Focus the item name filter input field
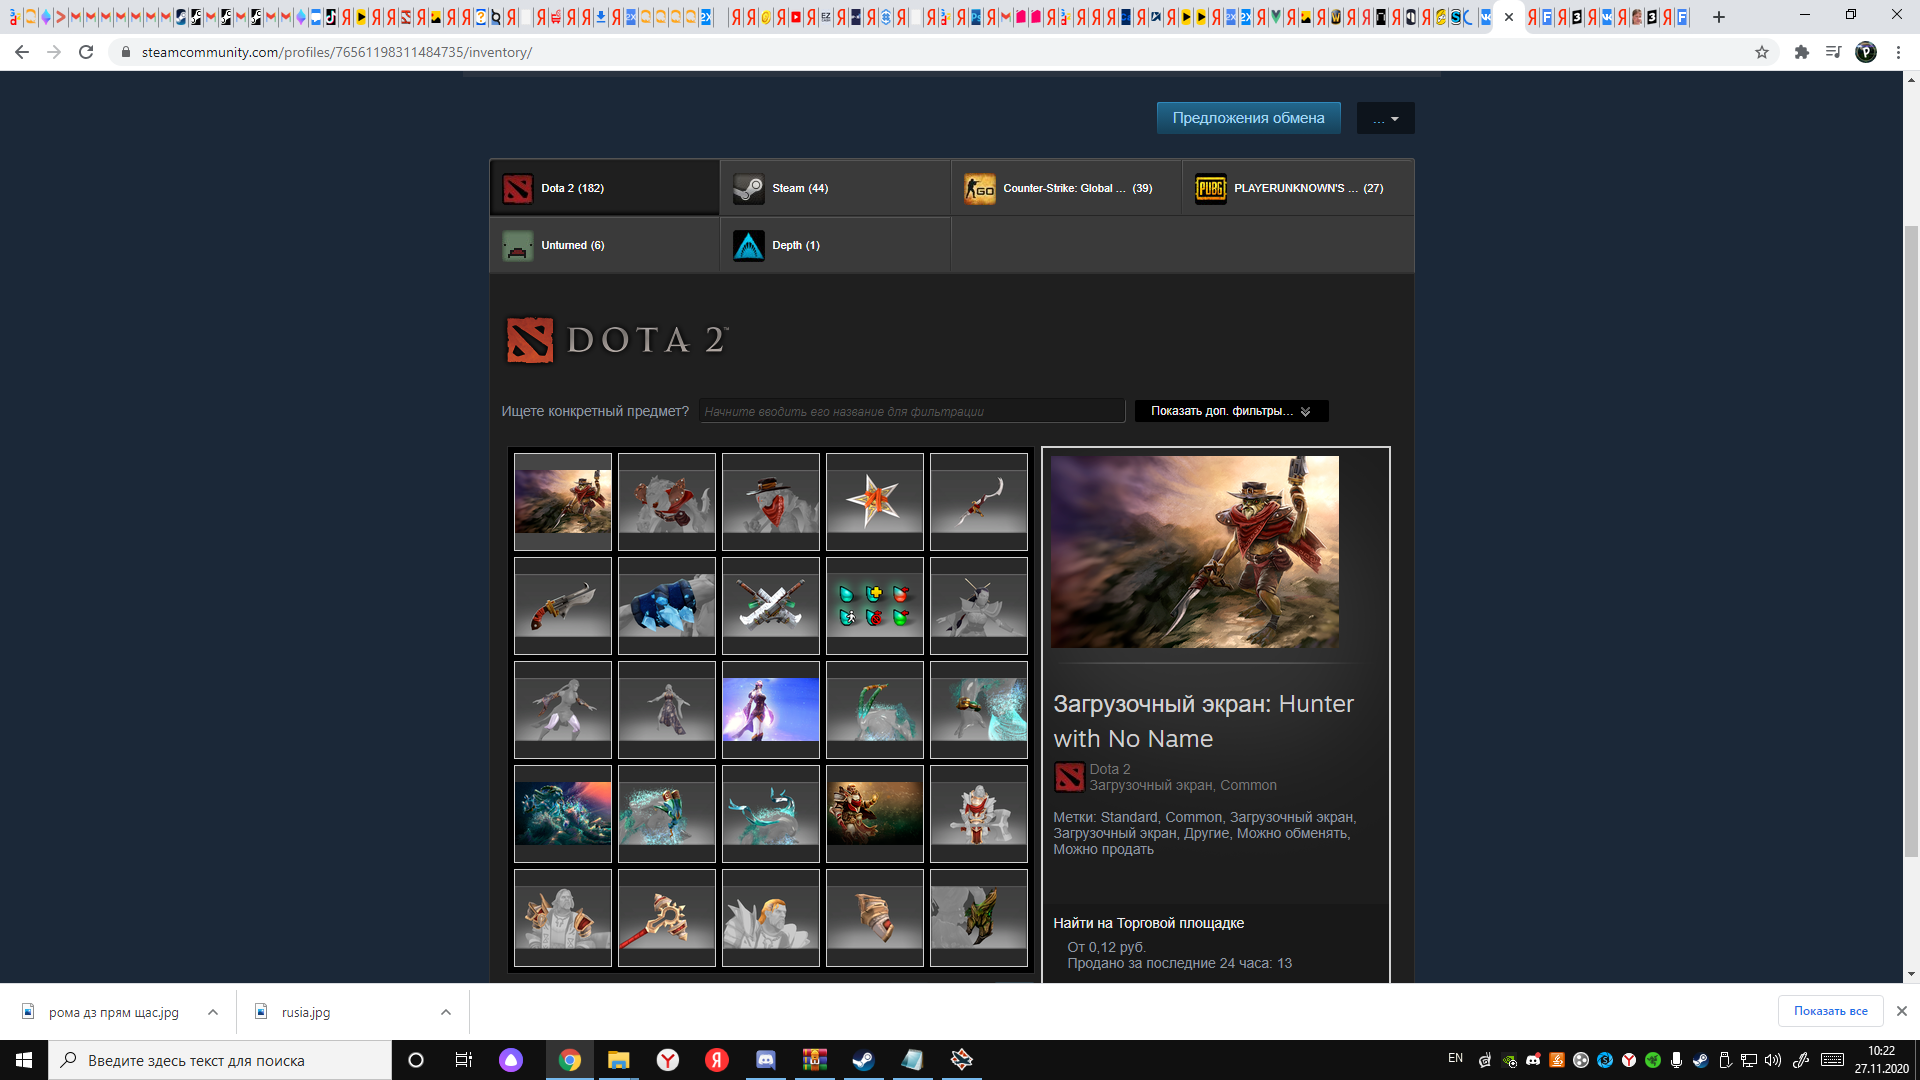 (x=912, y=411)
